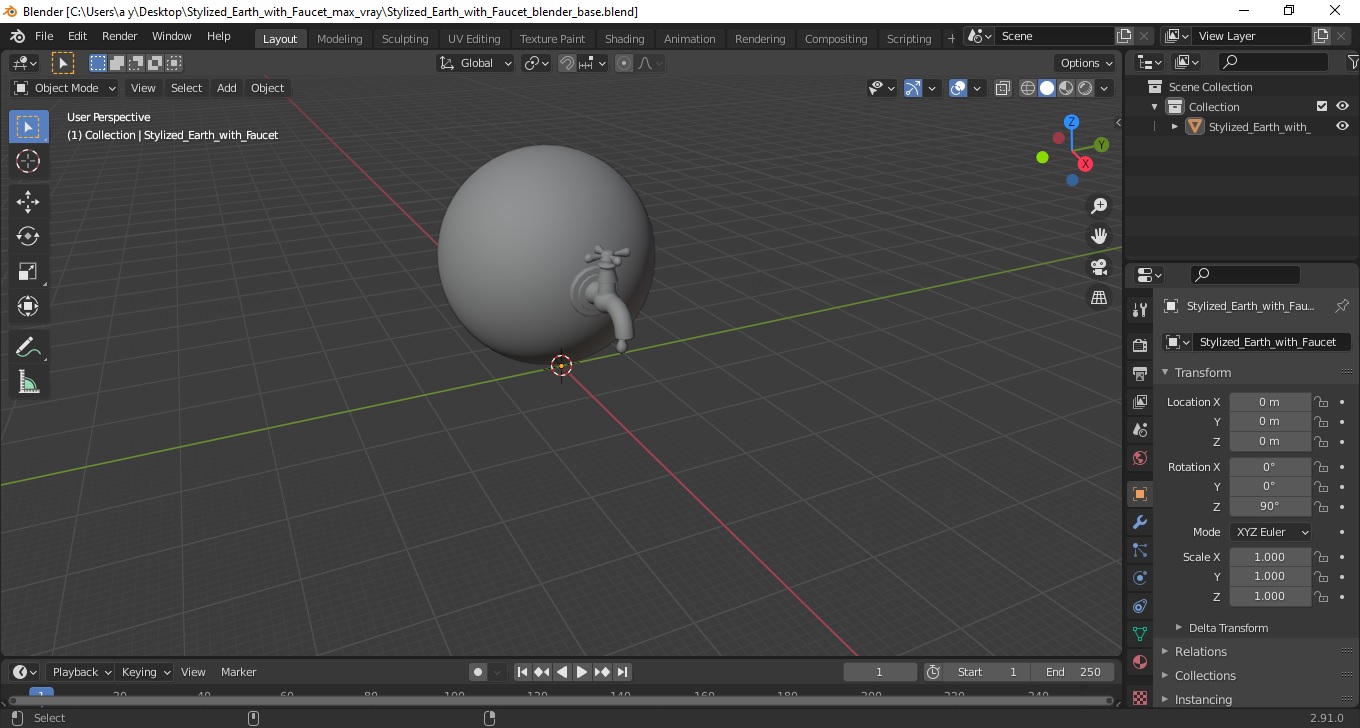The width and height of the screenshot is (1360, 728).
Task: Play the animation forward
Action: point(582,672)
